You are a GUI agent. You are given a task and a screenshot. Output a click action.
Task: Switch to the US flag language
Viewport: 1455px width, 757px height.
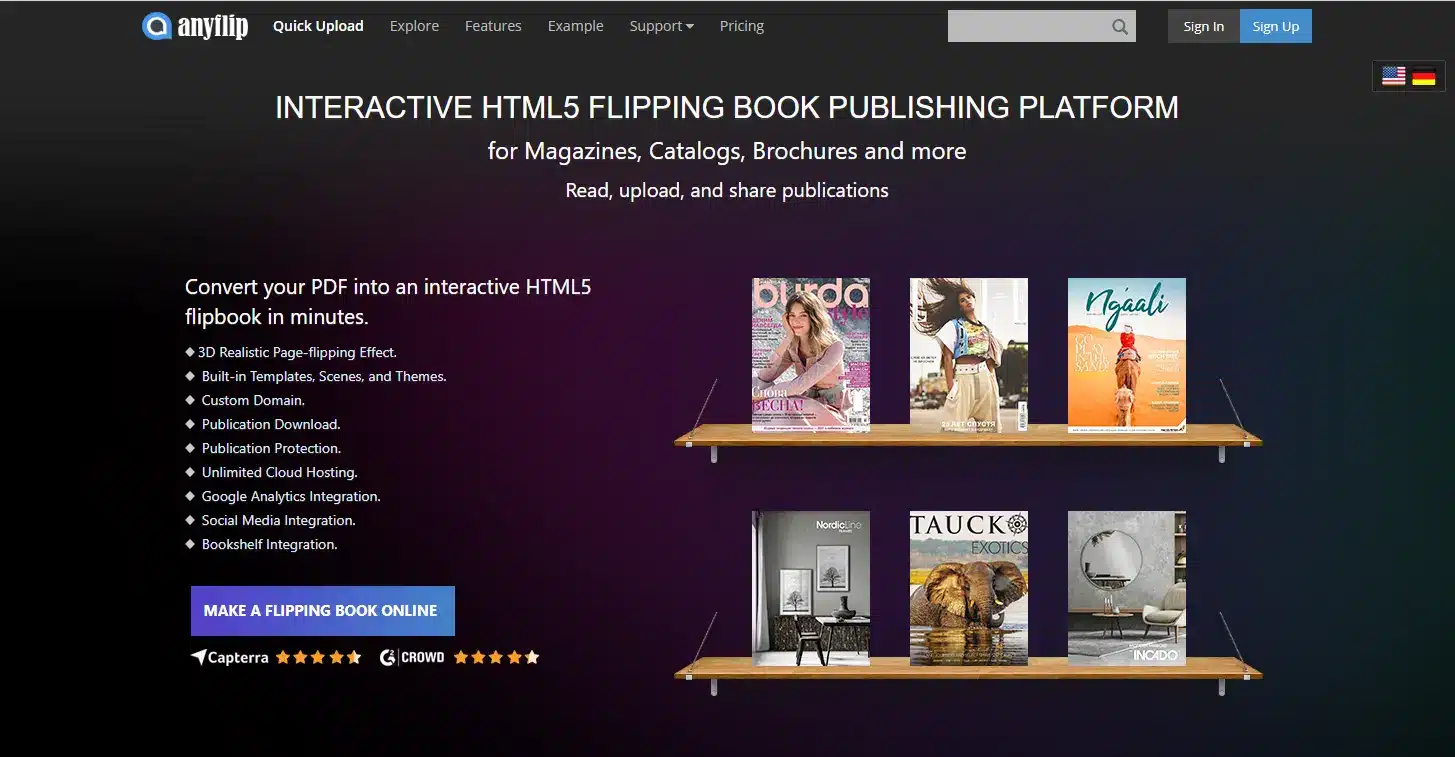[1394, 76]
